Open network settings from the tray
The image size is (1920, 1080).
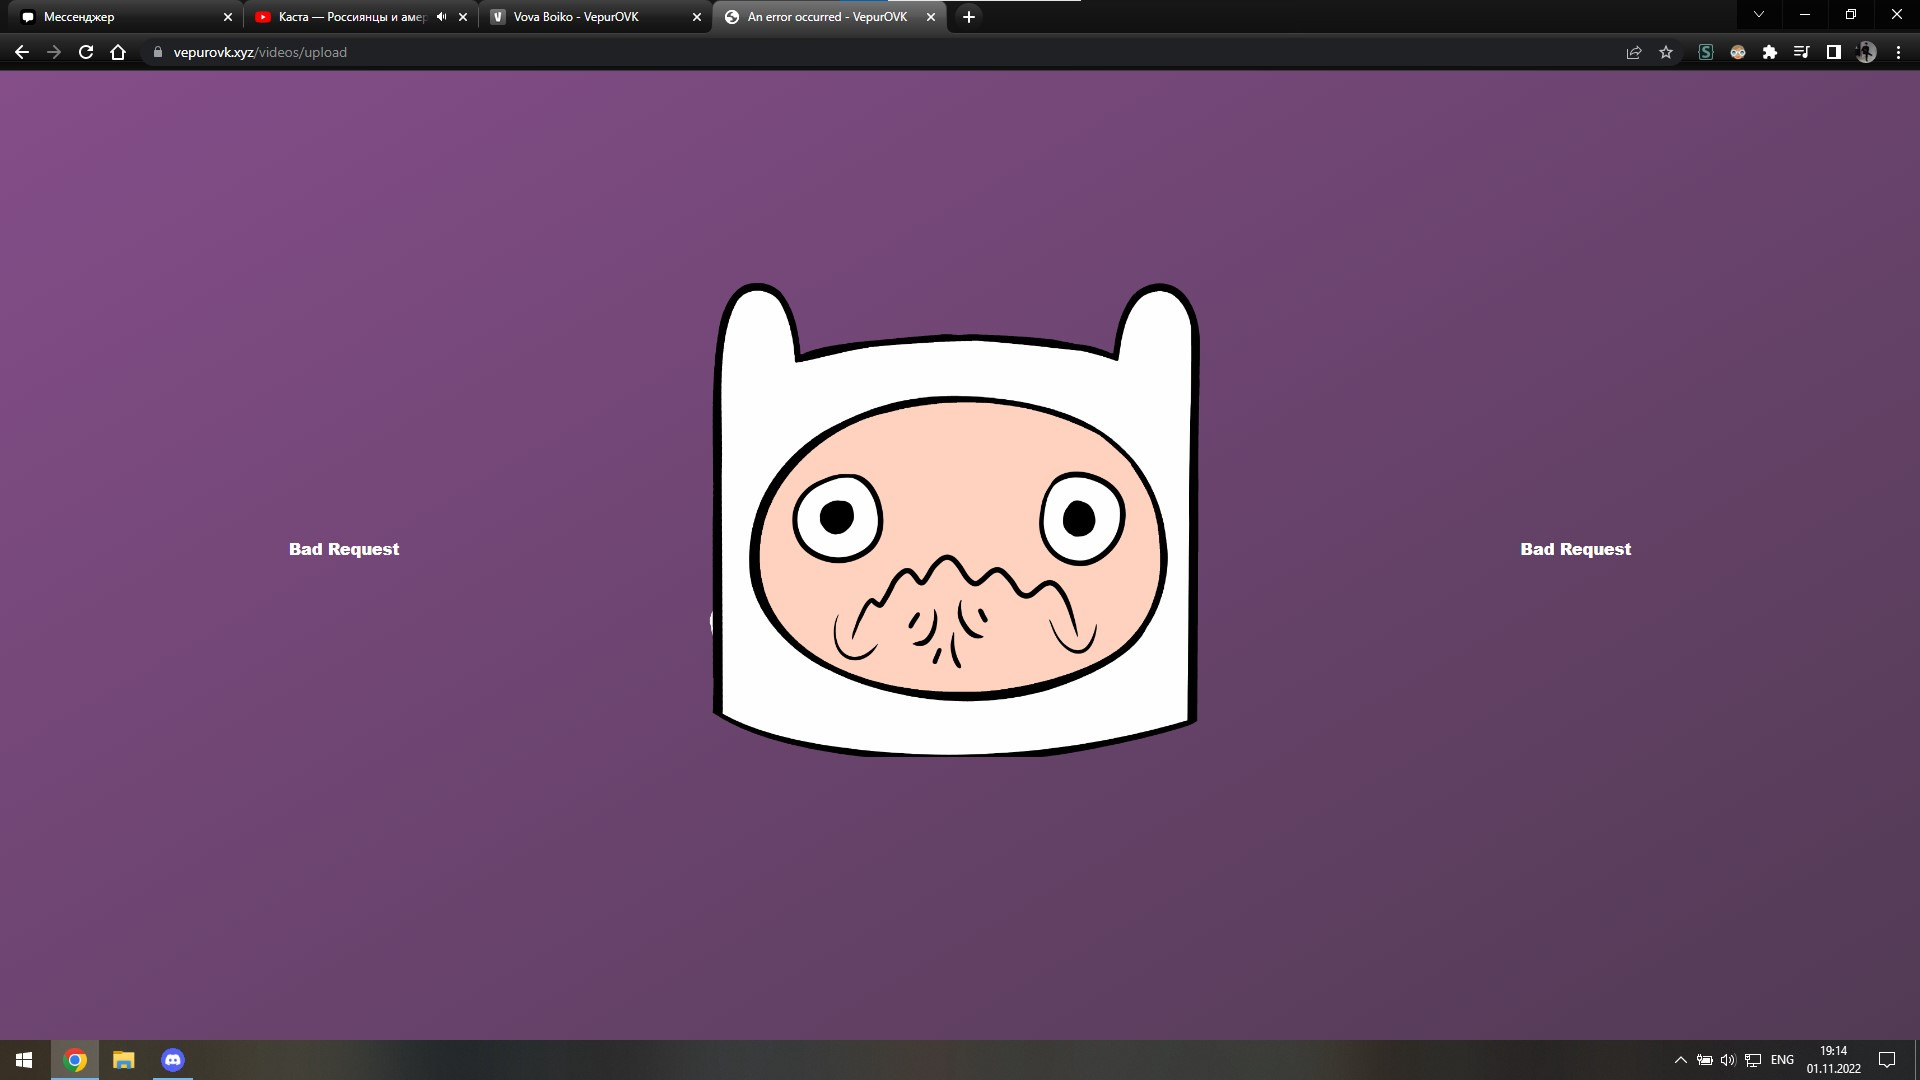pyautogui.click(x=1753, y=1060)
